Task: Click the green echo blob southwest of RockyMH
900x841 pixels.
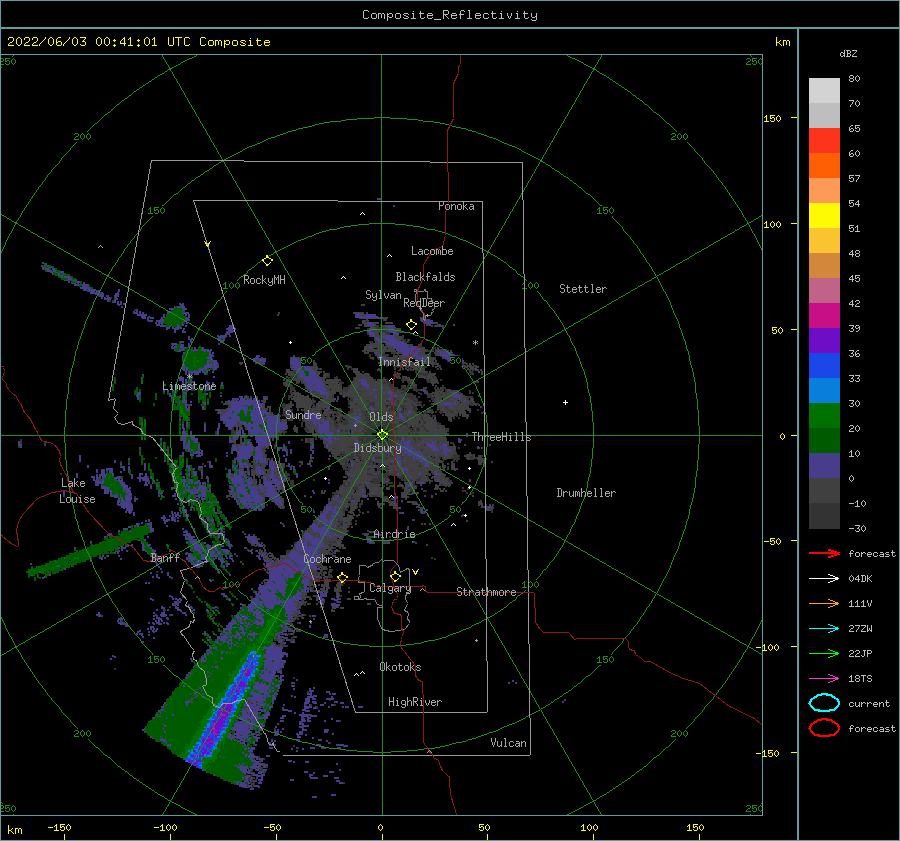Action: [174, 316]
